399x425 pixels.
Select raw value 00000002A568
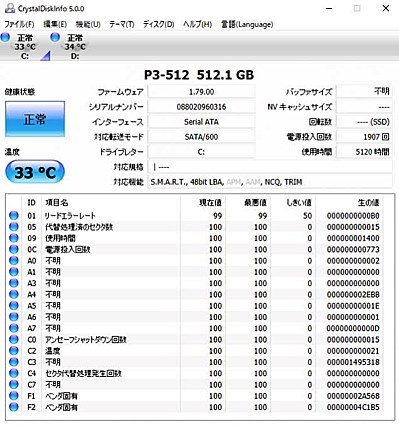(x=353, y=396)
